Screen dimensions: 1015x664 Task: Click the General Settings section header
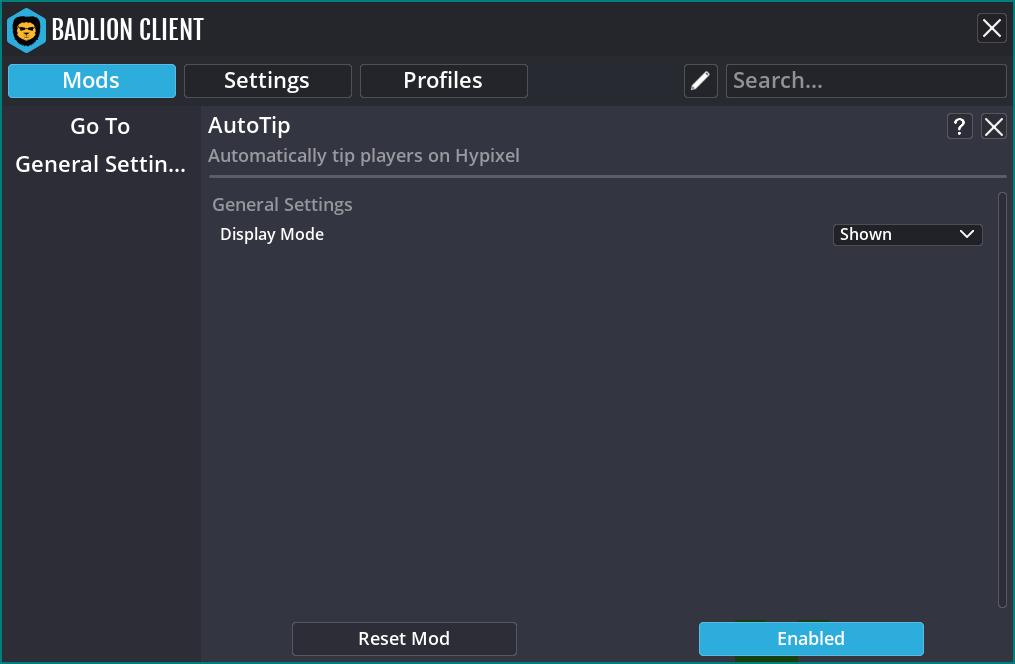282,205
